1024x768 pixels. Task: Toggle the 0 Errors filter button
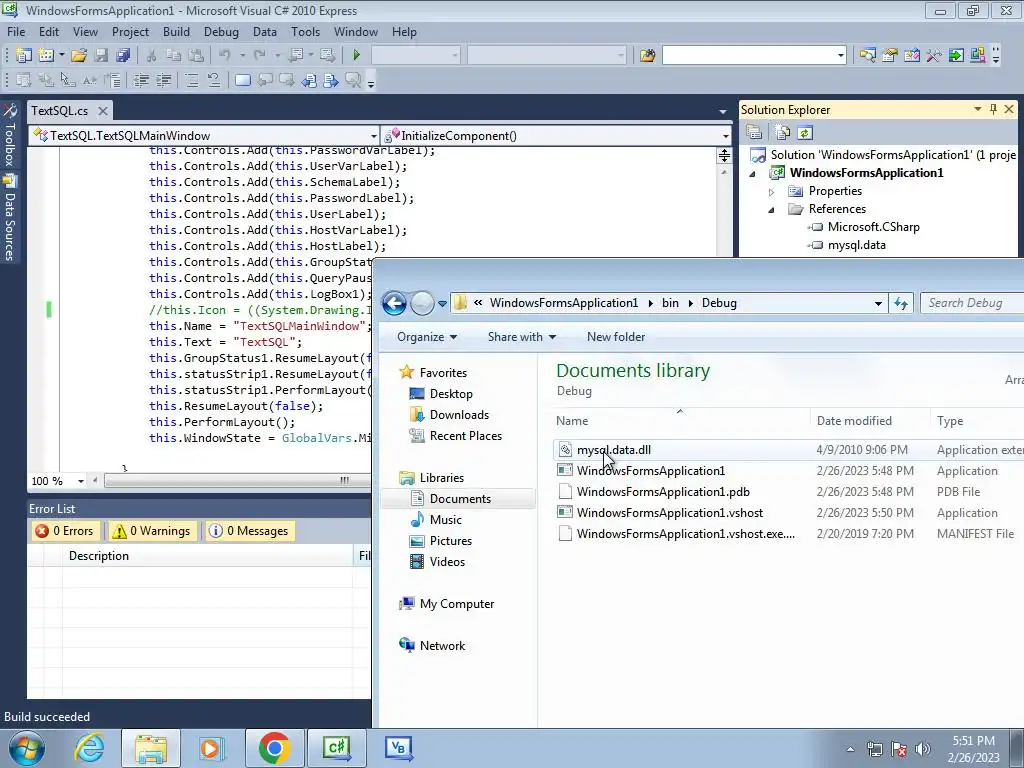pos(65,531)
